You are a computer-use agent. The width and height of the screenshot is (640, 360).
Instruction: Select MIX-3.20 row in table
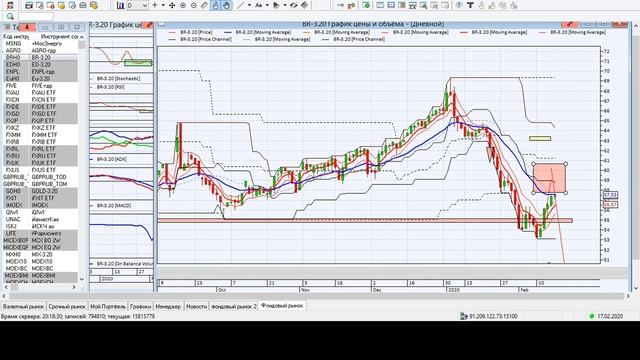point(40,254)
